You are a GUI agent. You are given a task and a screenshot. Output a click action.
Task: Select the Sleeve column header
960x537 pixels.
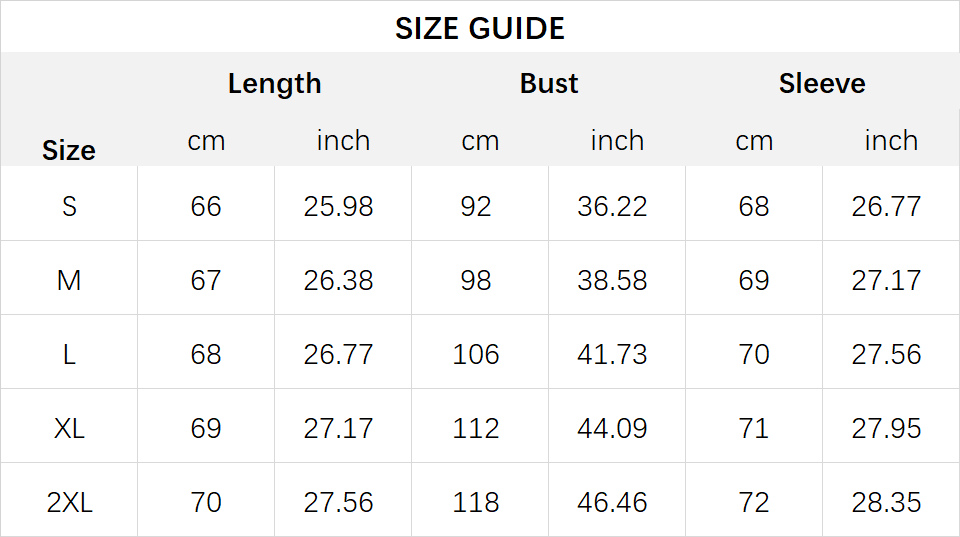click(x=822, y=83)
